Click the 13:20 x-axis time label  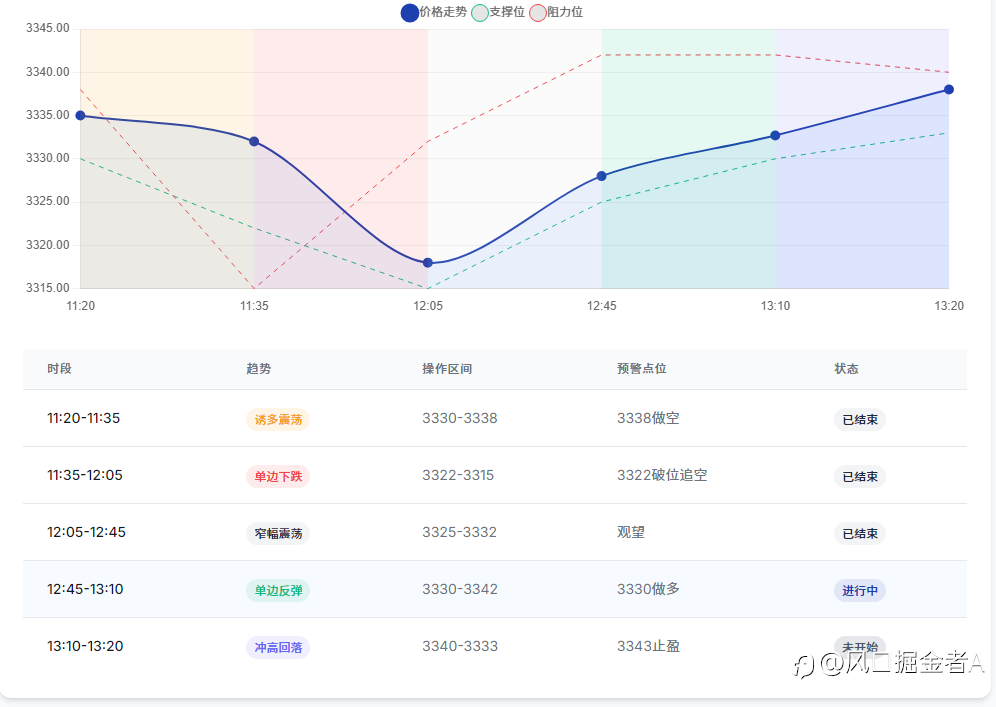(949, 306)
